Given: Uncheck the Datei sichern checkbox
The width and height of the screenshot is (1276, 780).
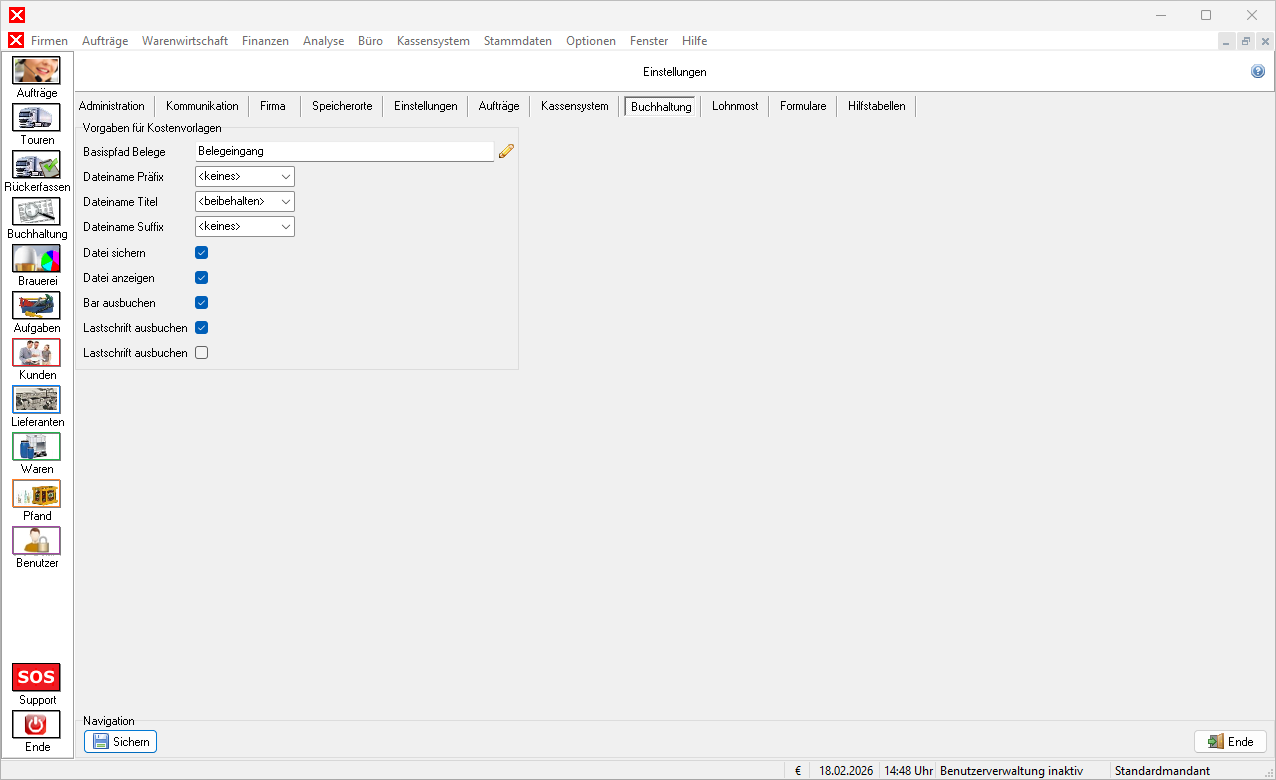Looking at the screenshot, I should pos(201,253).
